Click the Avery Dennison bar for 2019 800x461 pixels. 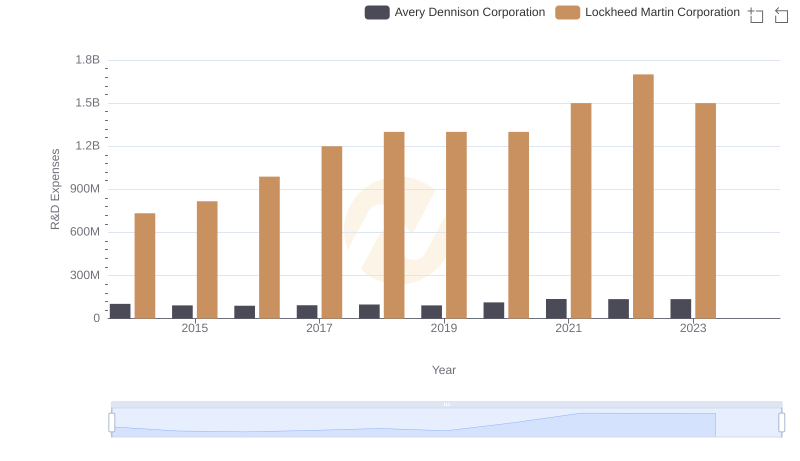click(x=432, y=312)
